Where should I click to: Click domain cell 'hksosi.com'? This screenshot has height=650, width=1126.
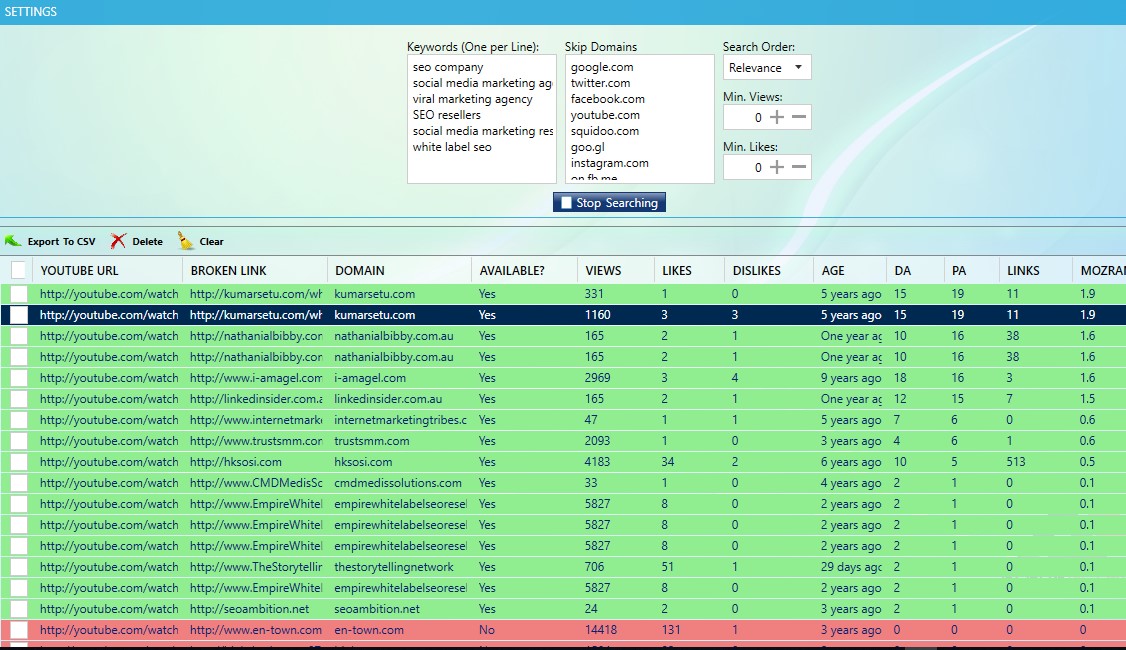click(363, 462)
